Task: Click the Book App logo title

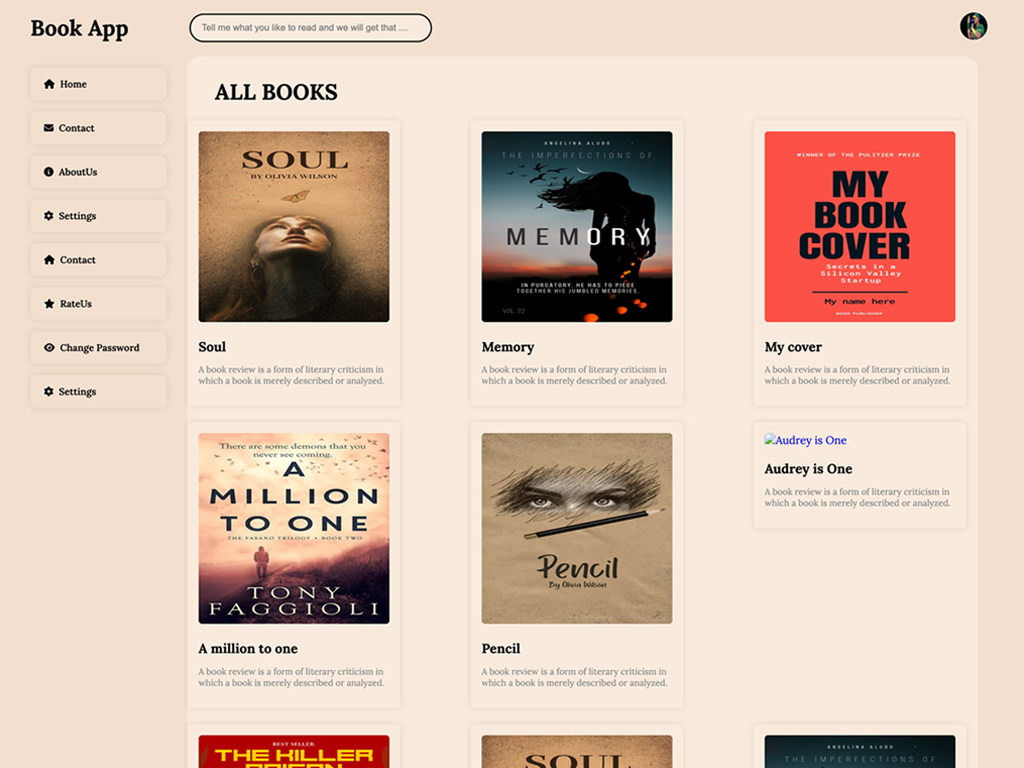Action: [79, 28]
